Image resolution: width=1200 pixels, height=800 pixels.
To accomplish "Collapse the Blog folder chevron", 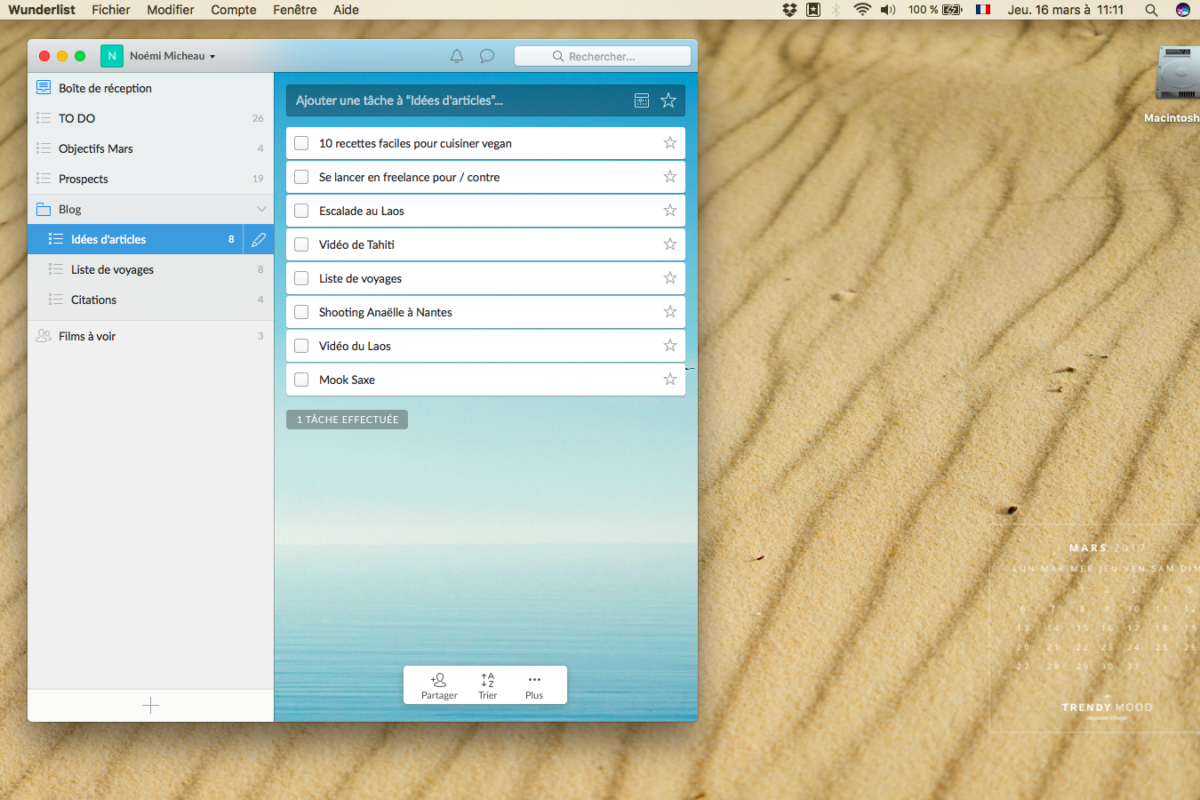I will tap(262, 209).
